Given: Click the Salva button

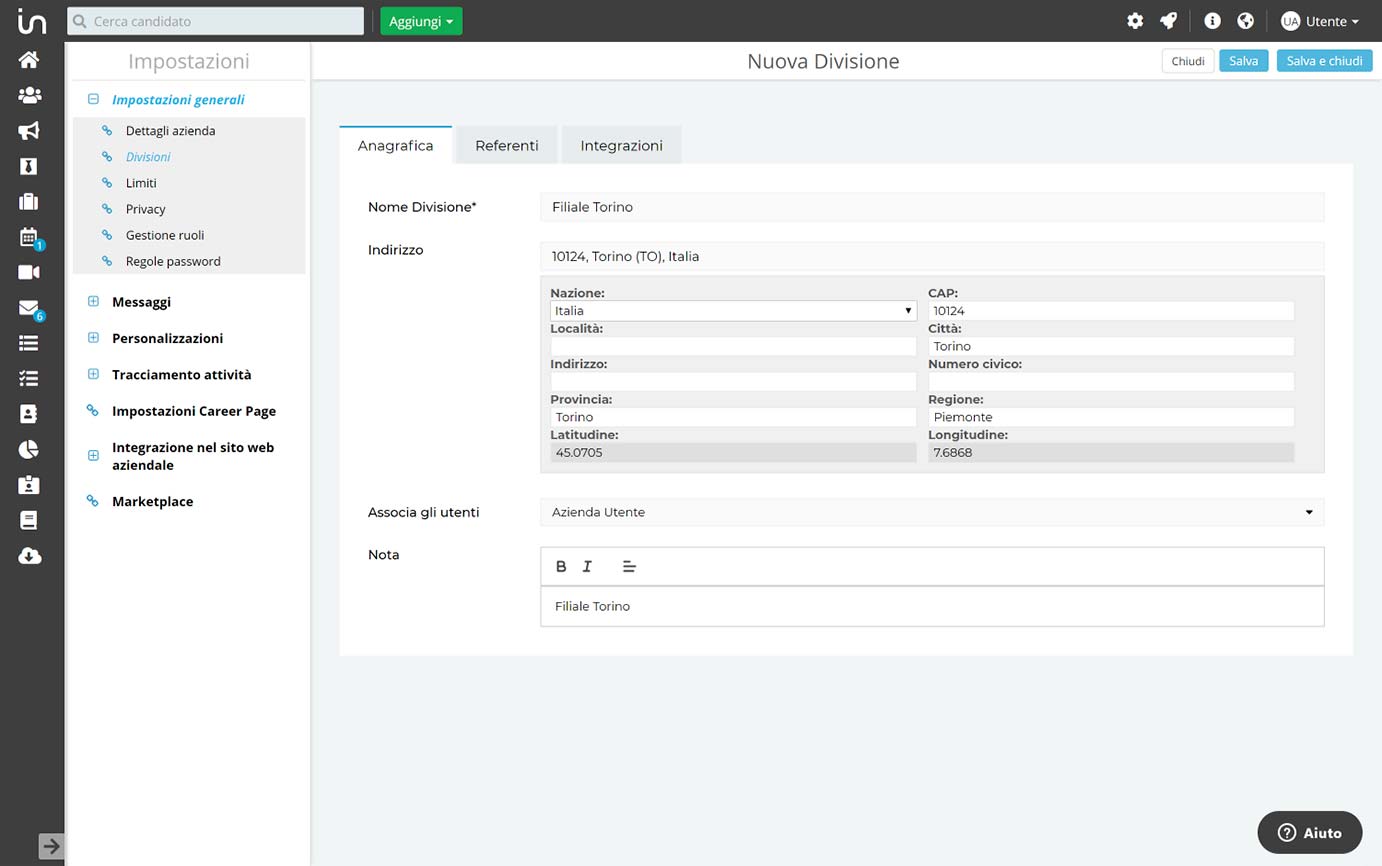Looking at the screenshot, I should point(1244,61).
